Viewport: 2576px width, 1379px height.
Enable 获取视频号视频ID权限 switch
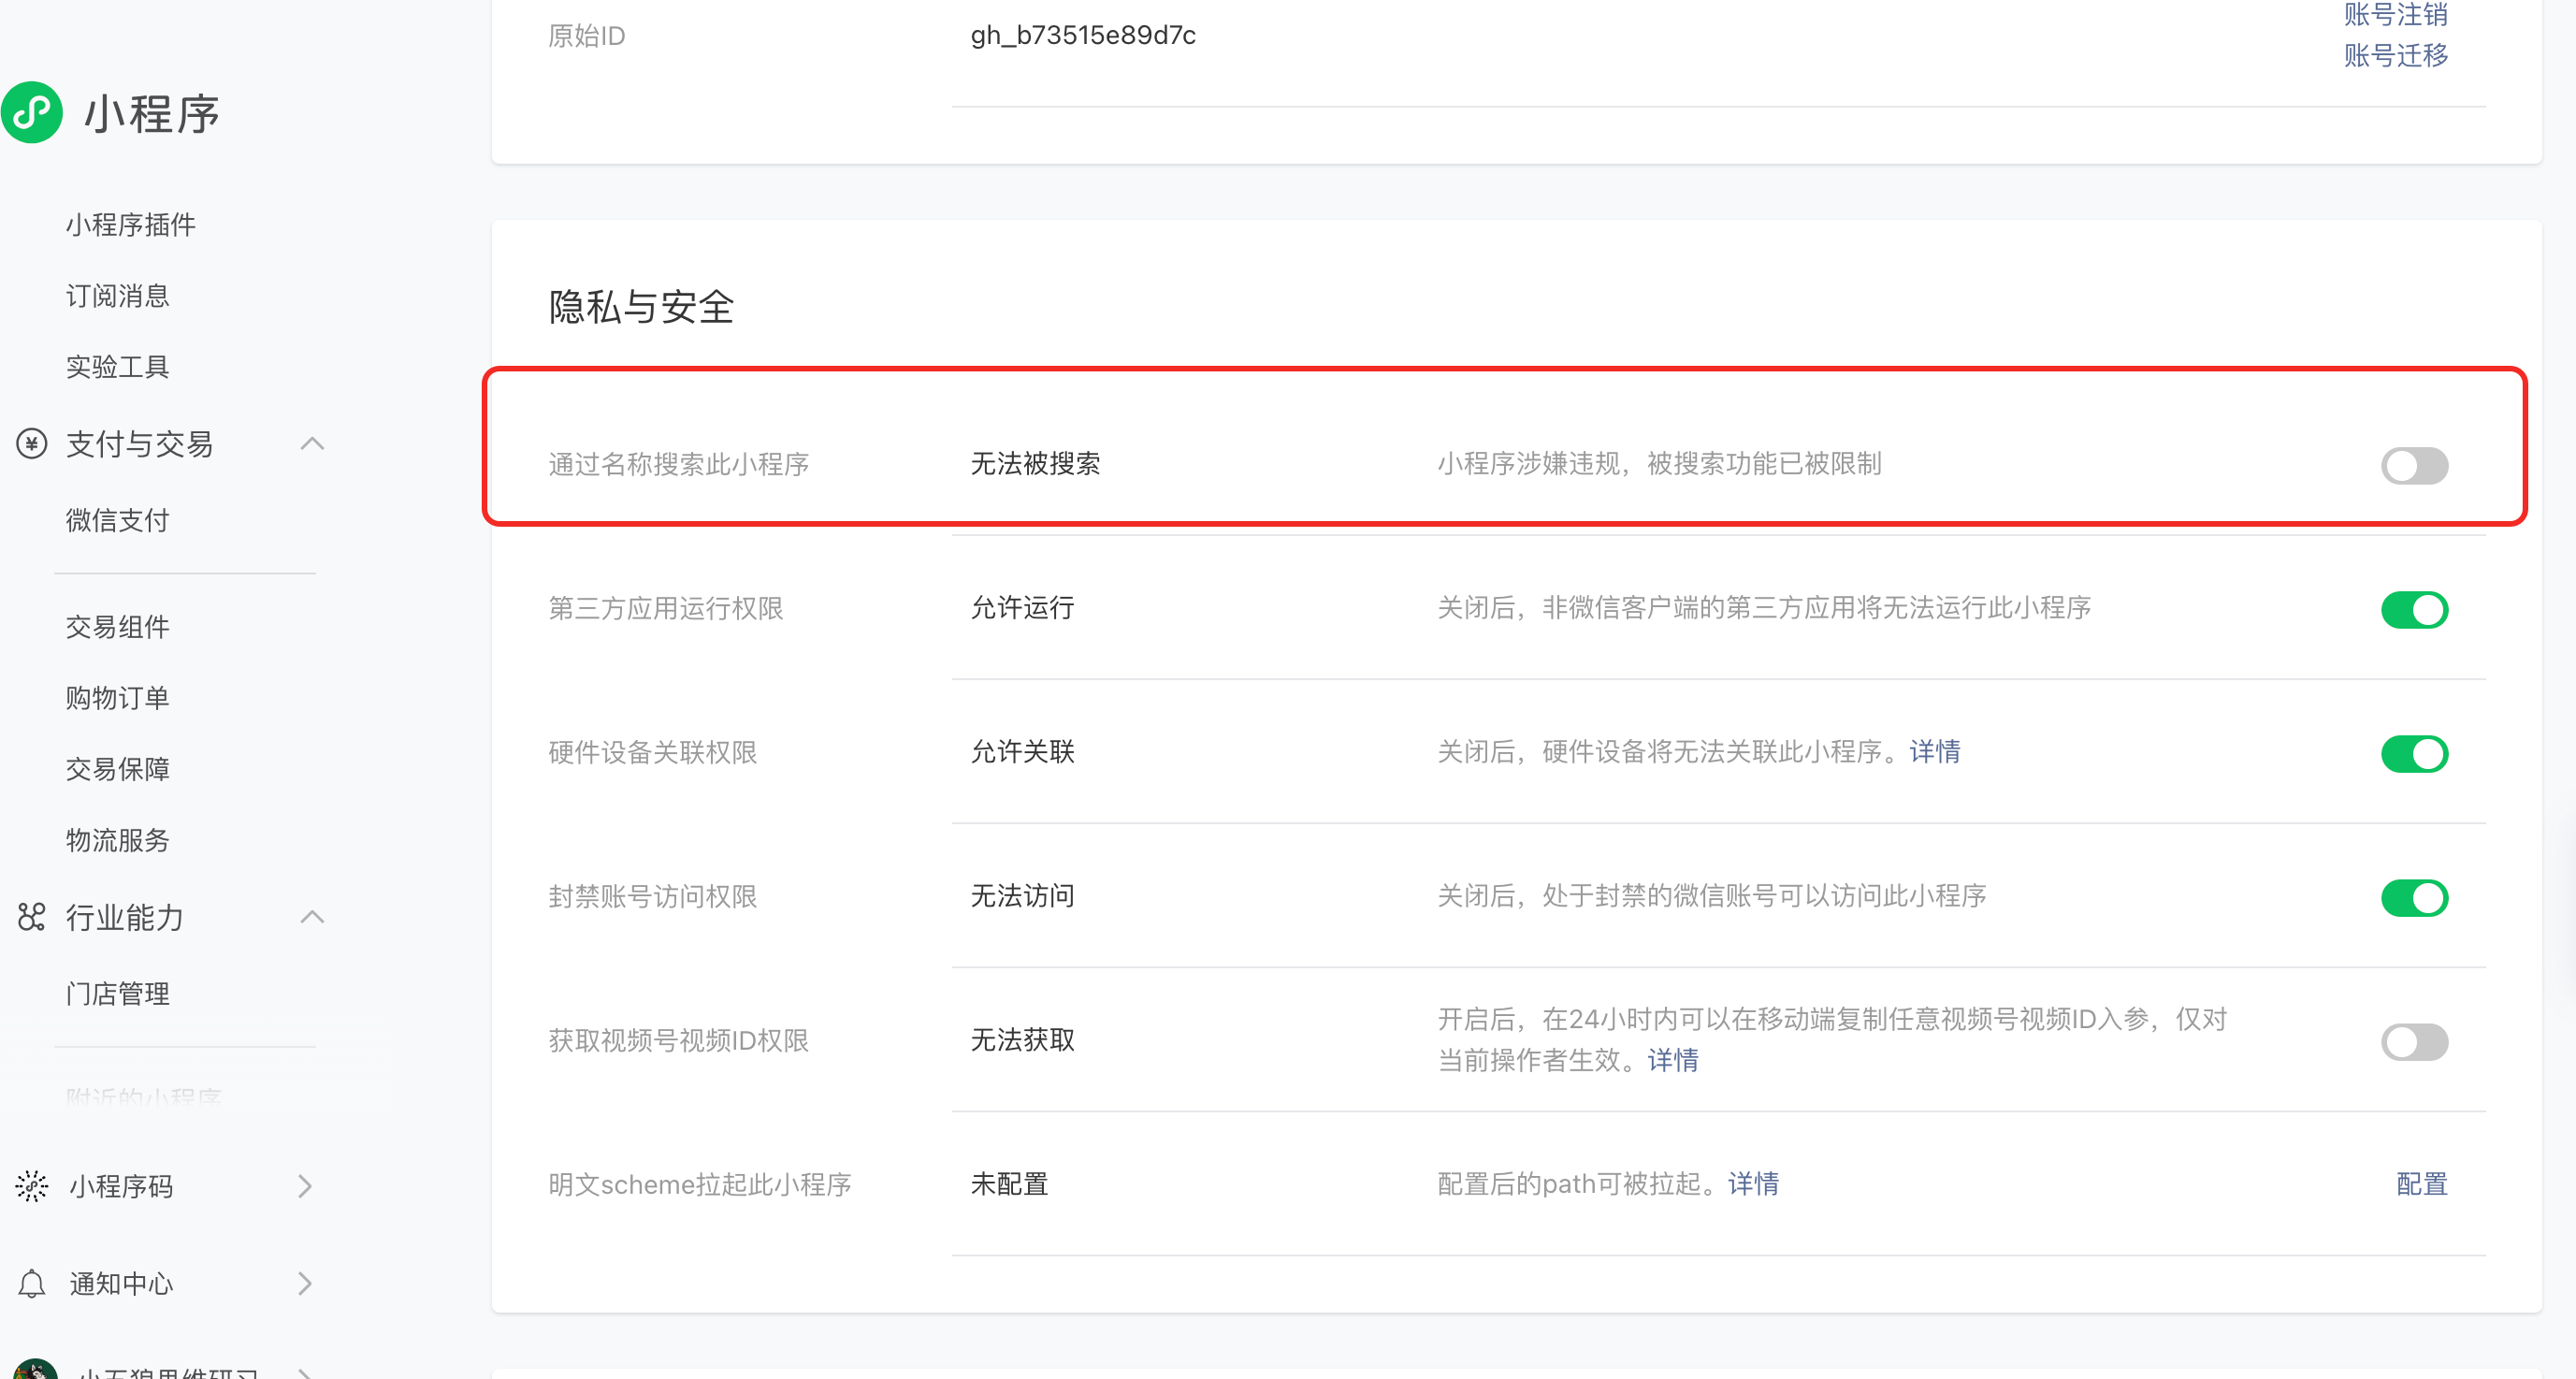(2413, 1041)
